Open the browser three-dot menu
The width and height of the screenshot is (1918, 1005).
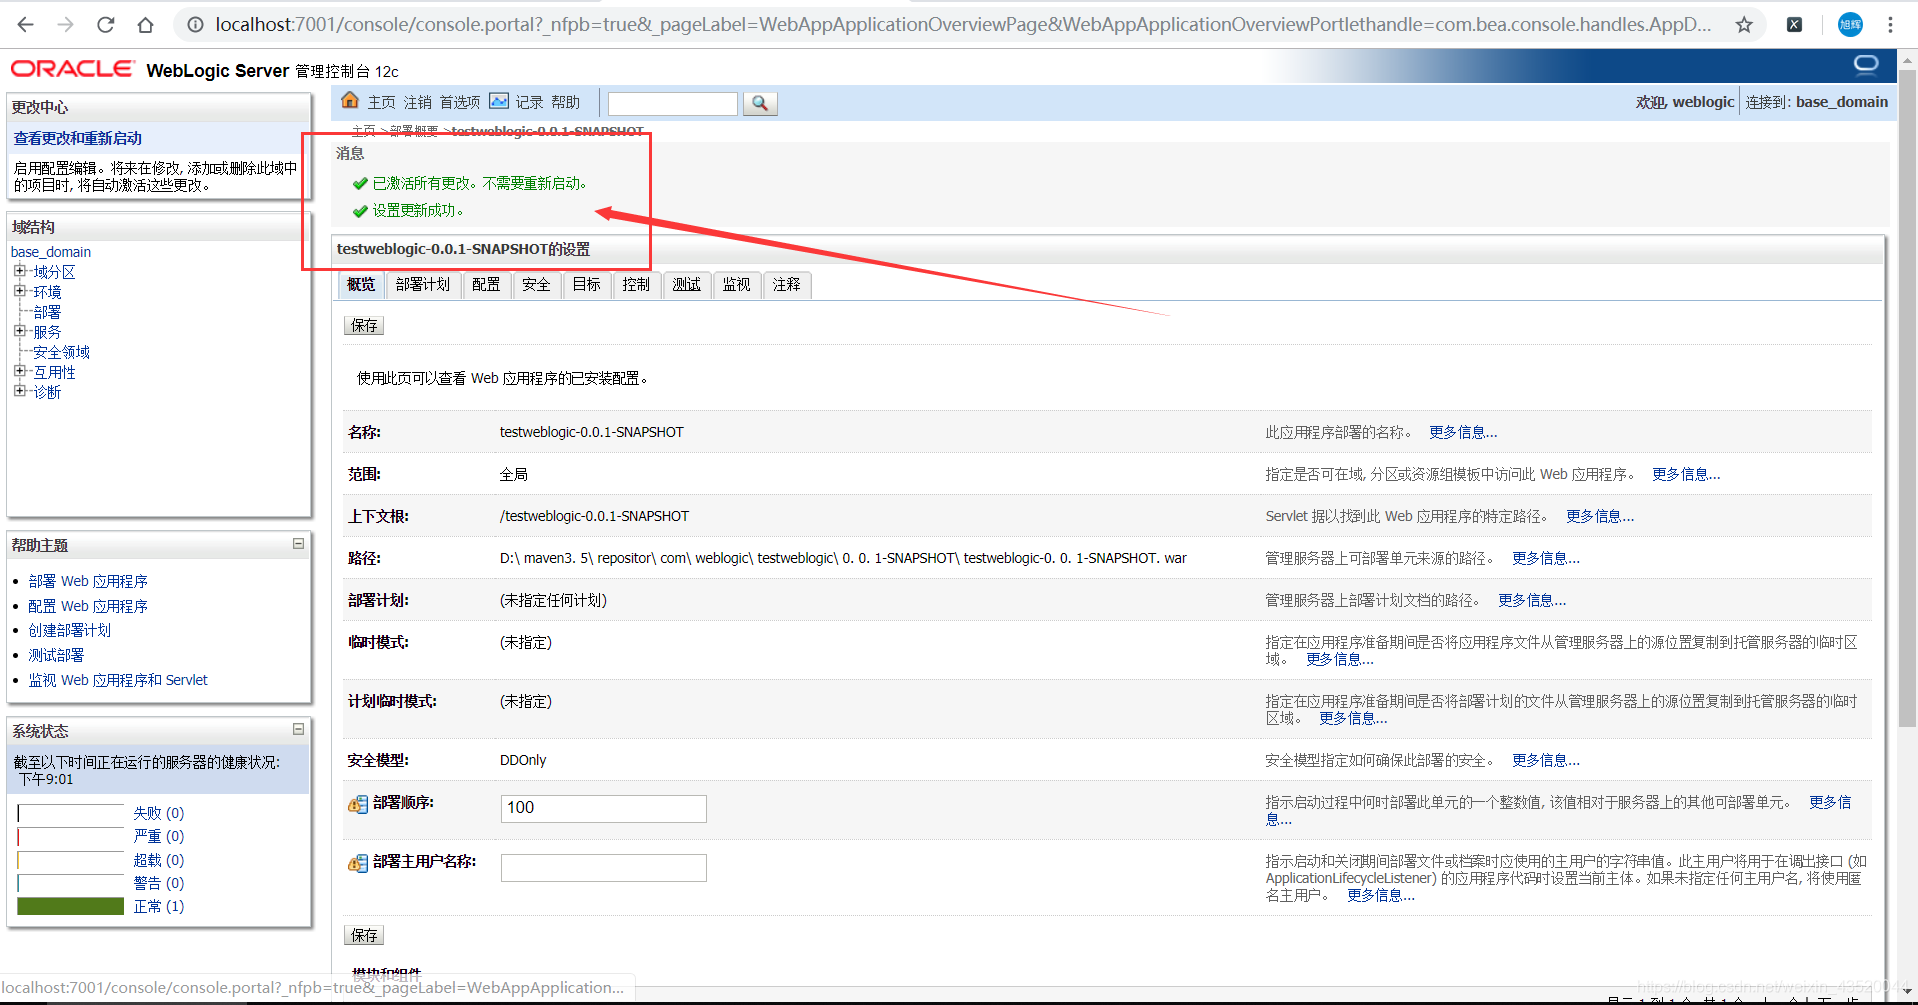pyautogui.click(x=1890, y=24)
